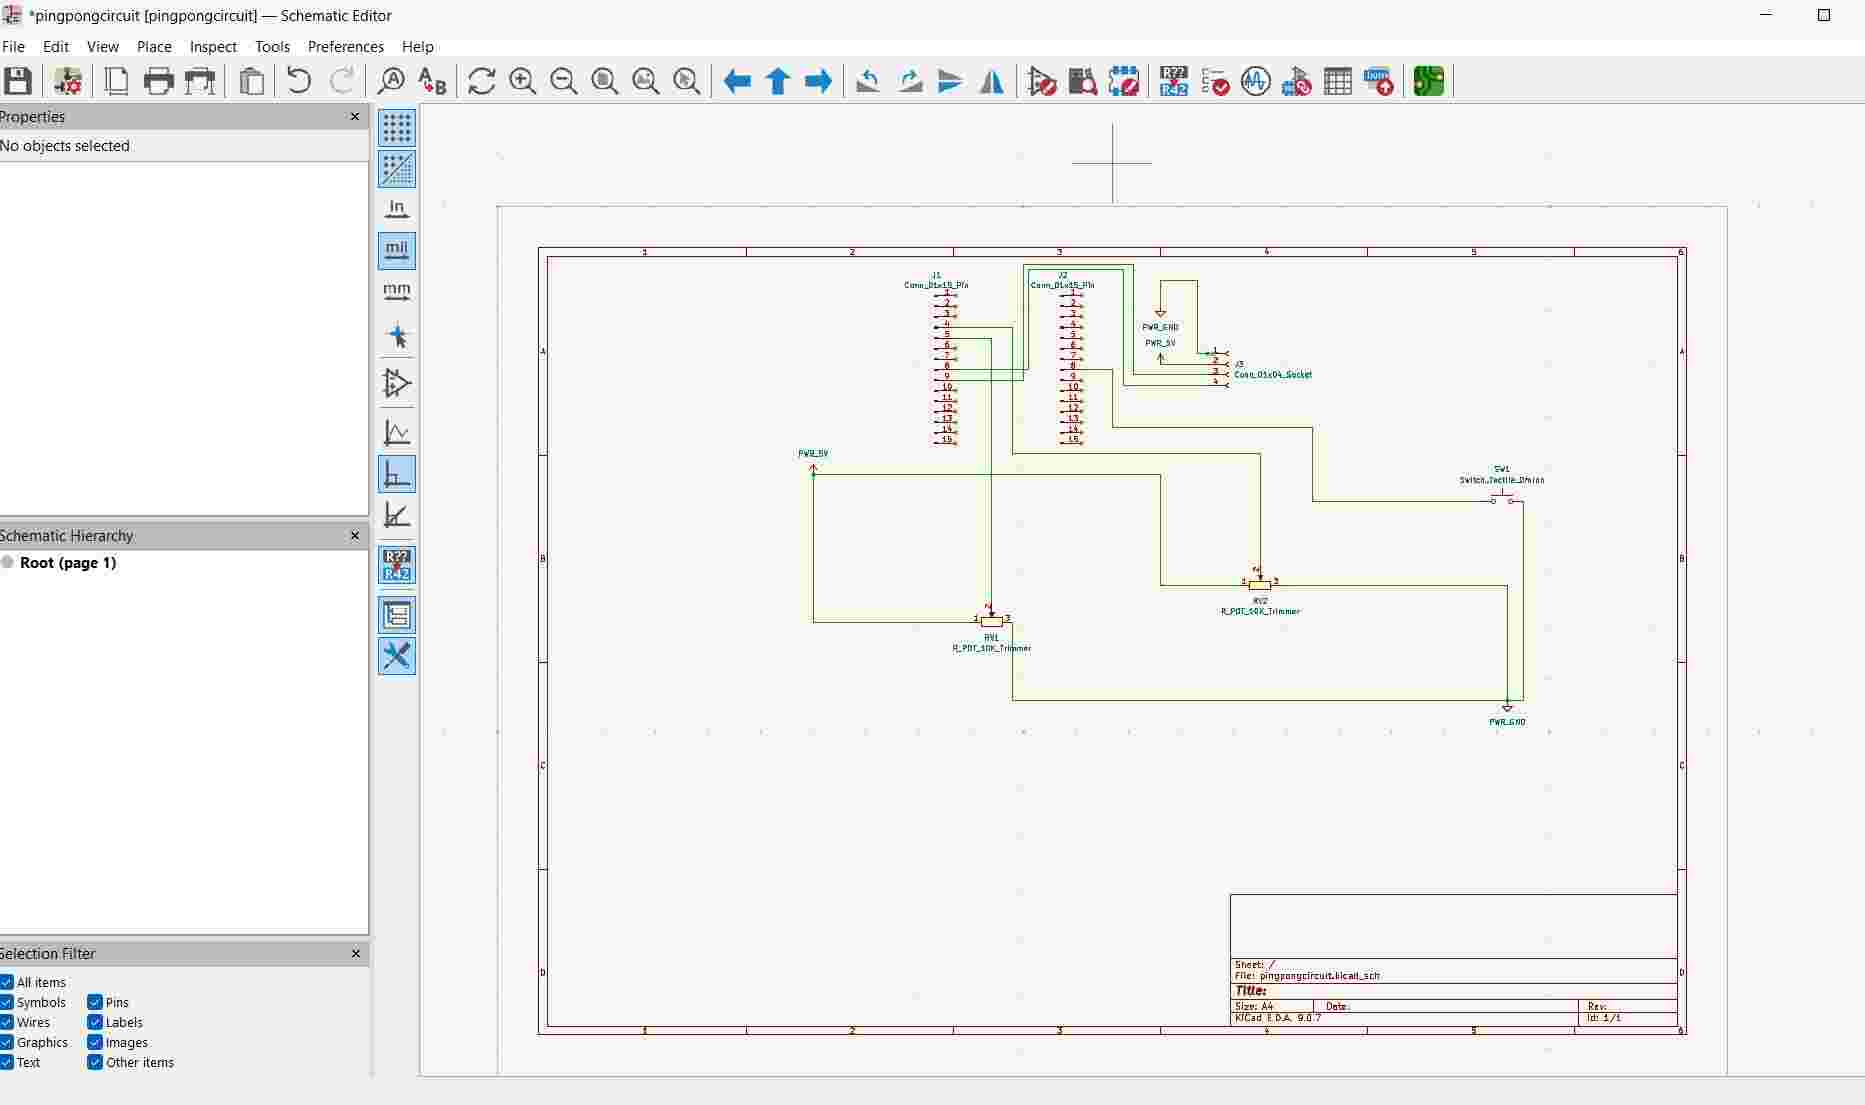Close the Selection Filter panel

[x=355, y=953]
